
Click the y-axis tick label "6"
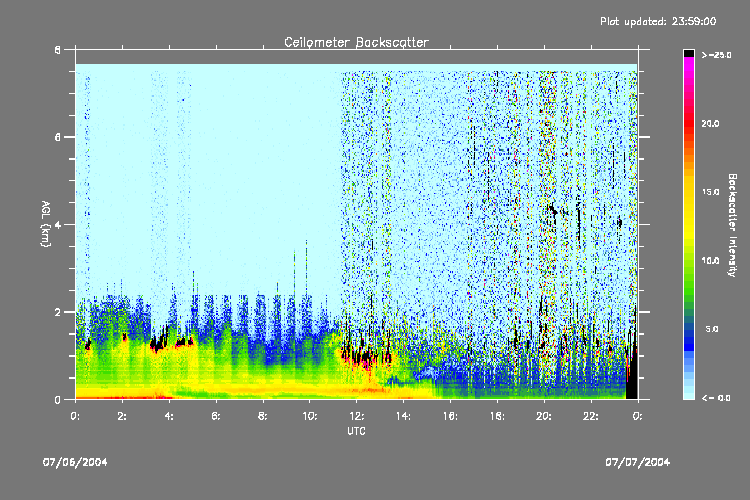[x=58, y=137]
